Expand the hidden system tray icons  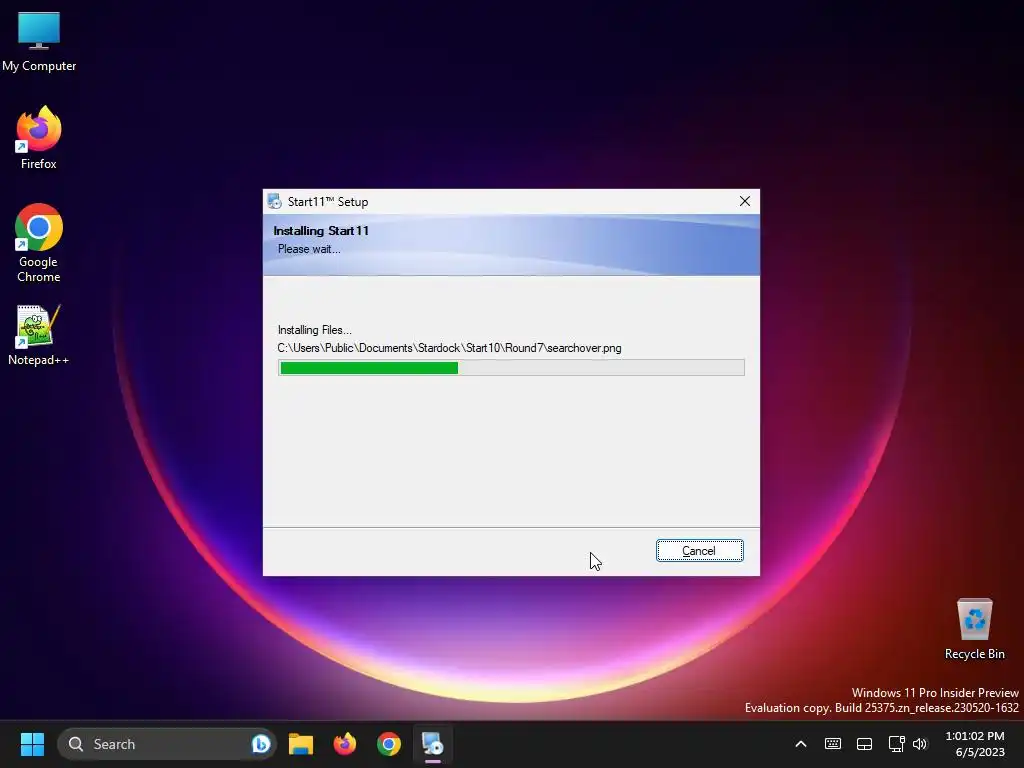coord(801,744)
